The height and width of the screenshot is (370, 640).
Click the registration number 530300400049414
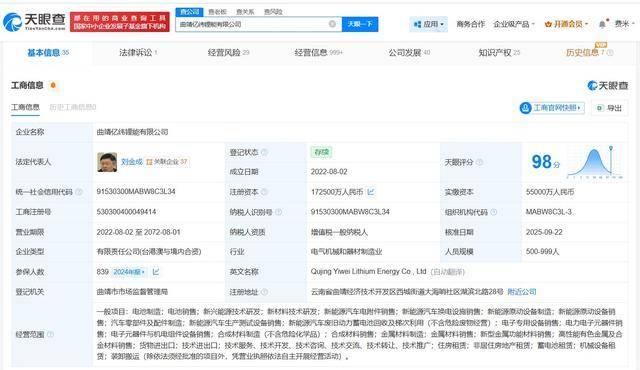coord(126,212)
